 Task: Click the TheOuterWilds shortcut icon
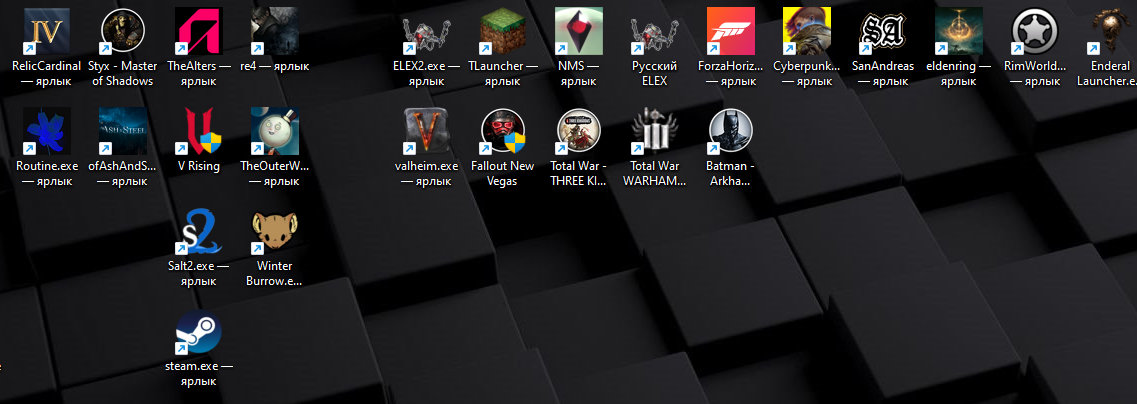274,131
